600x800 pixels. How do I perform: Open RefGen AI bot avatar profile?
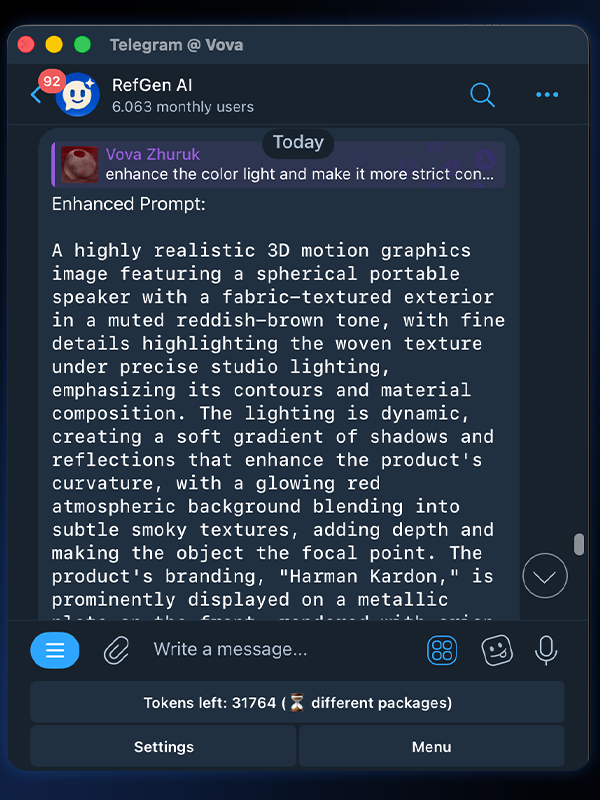78,95
